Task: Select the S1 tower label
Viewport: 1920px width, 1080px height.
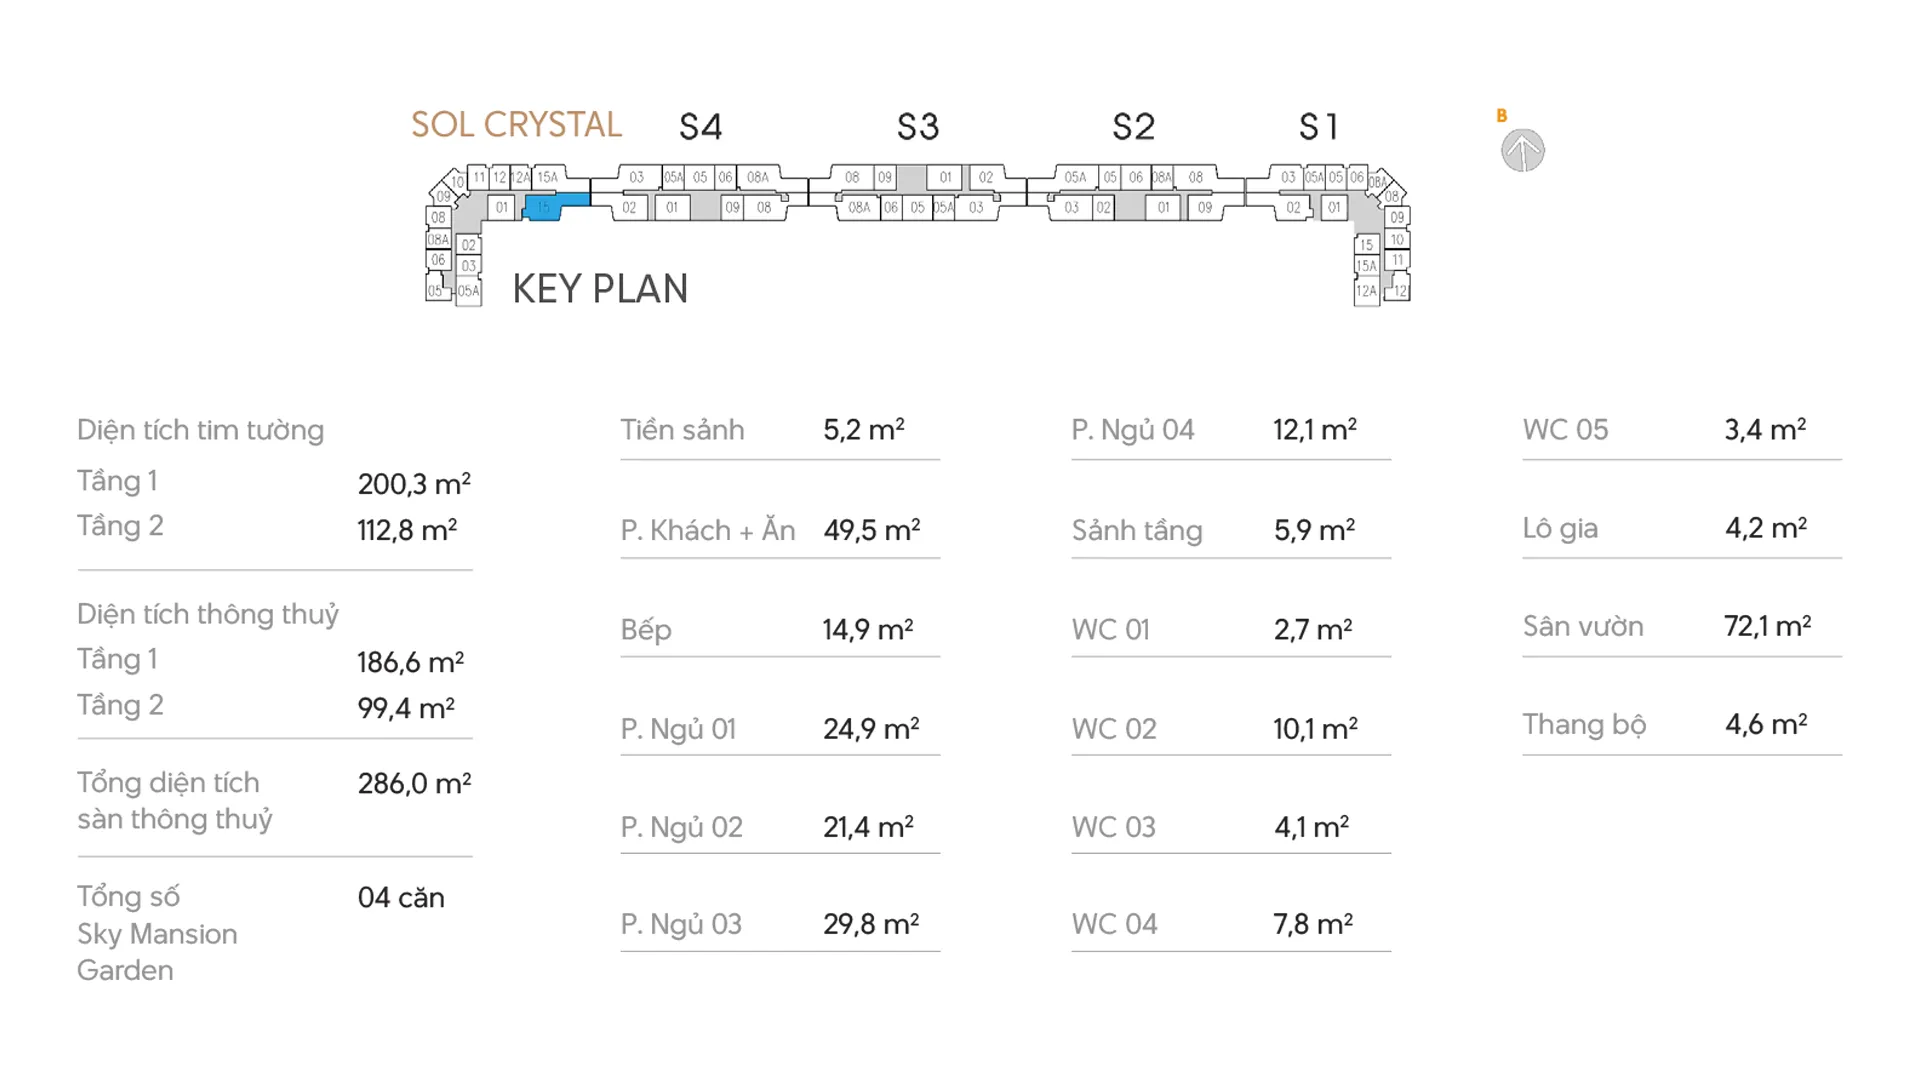Action: (x=1318, y=127)
